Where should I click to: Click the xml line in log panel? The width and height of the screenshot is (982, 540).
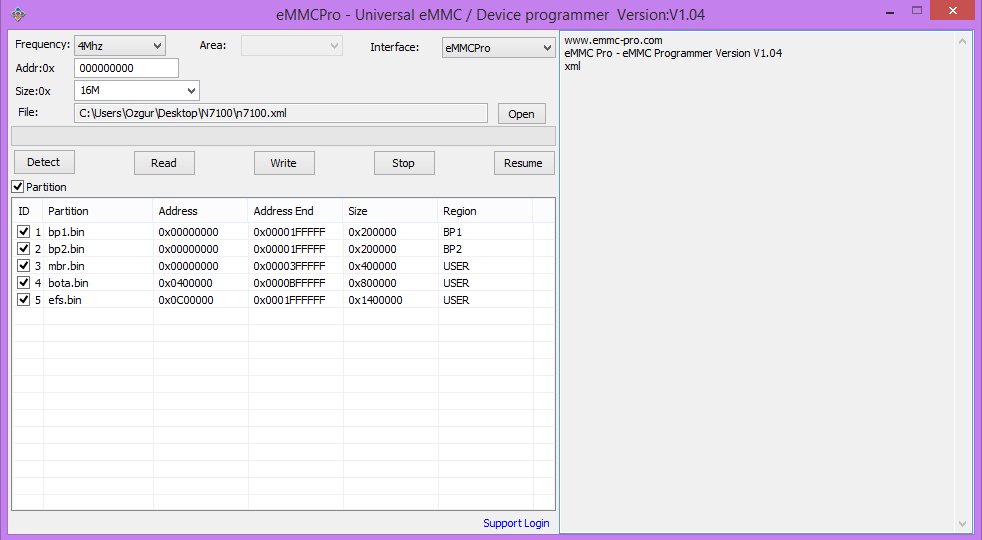point(572,66)
